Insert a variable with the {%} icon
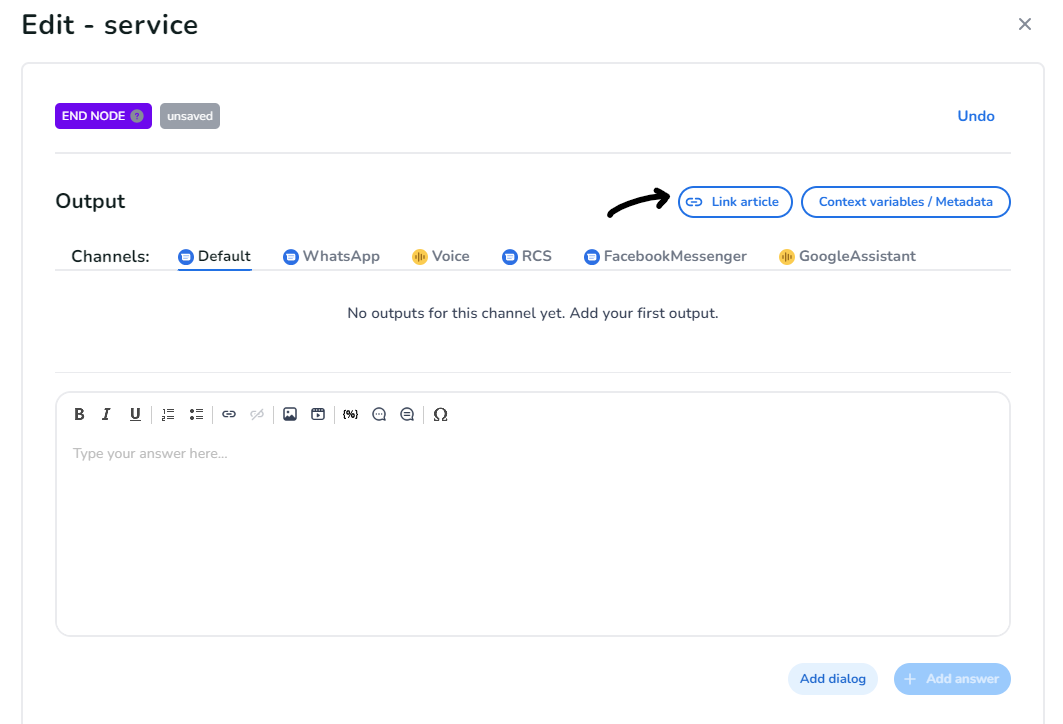This screenshot has width=1063, height=724. [x=350, y=414]
